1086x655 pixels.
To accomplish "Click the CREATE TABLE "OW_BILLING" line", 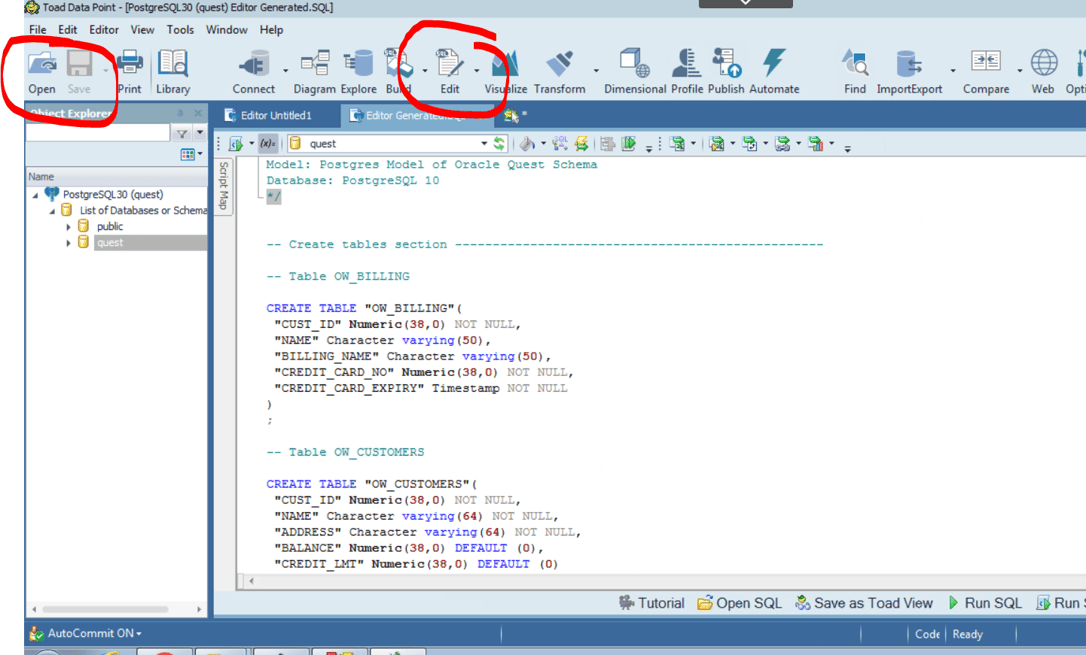I will pyautogui.click(x=364, y=308).
